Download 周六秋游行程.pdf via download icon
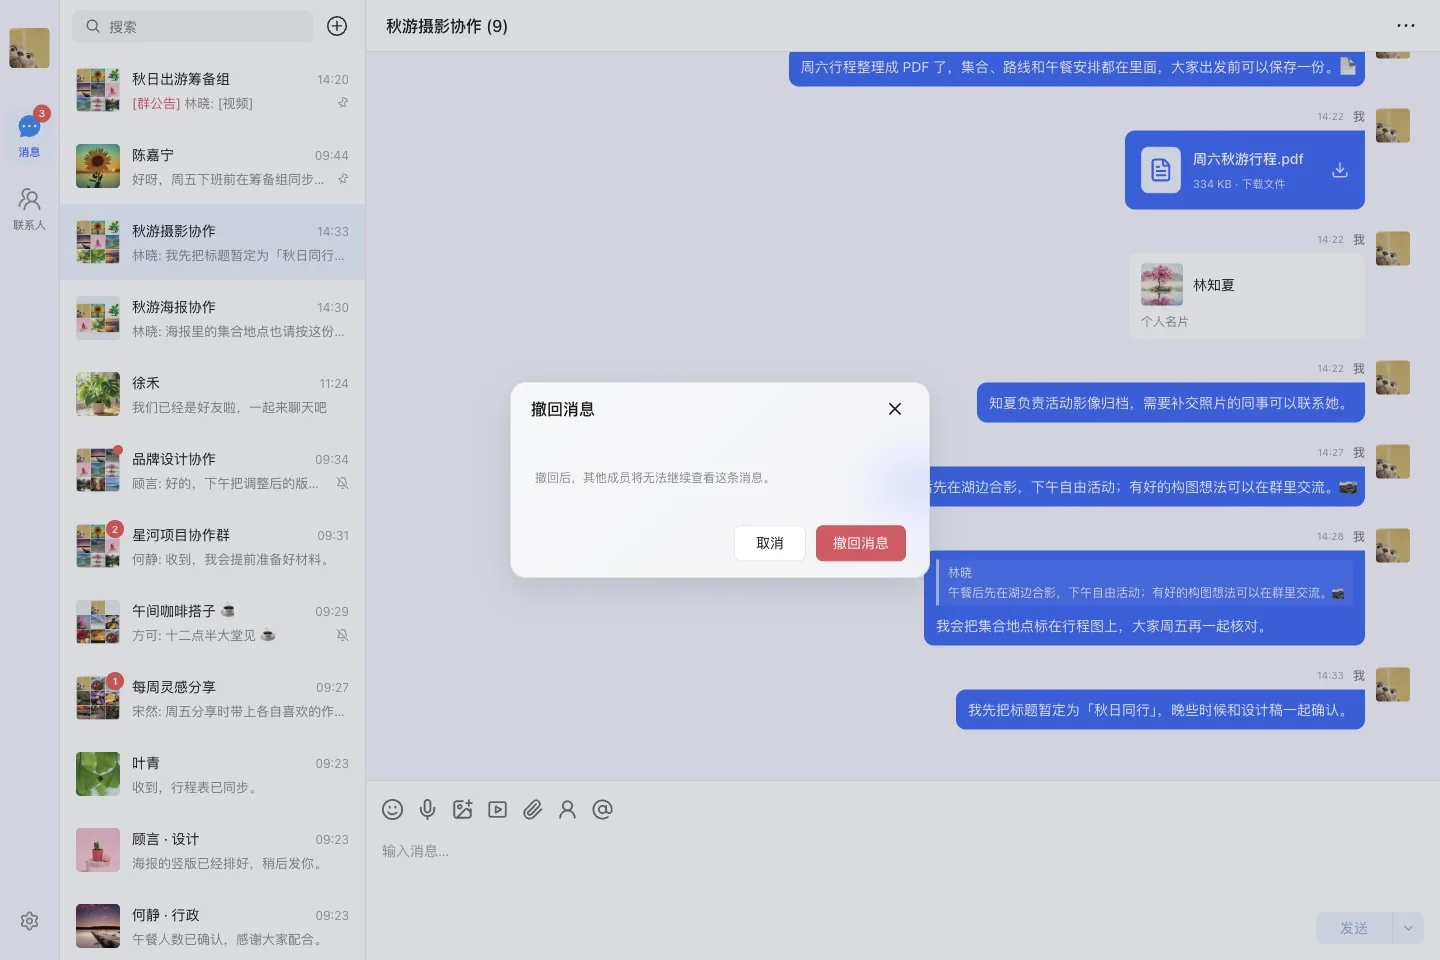Viewport: 1440px width, 960px height. pyautogui.click(x=1340, y=170)
